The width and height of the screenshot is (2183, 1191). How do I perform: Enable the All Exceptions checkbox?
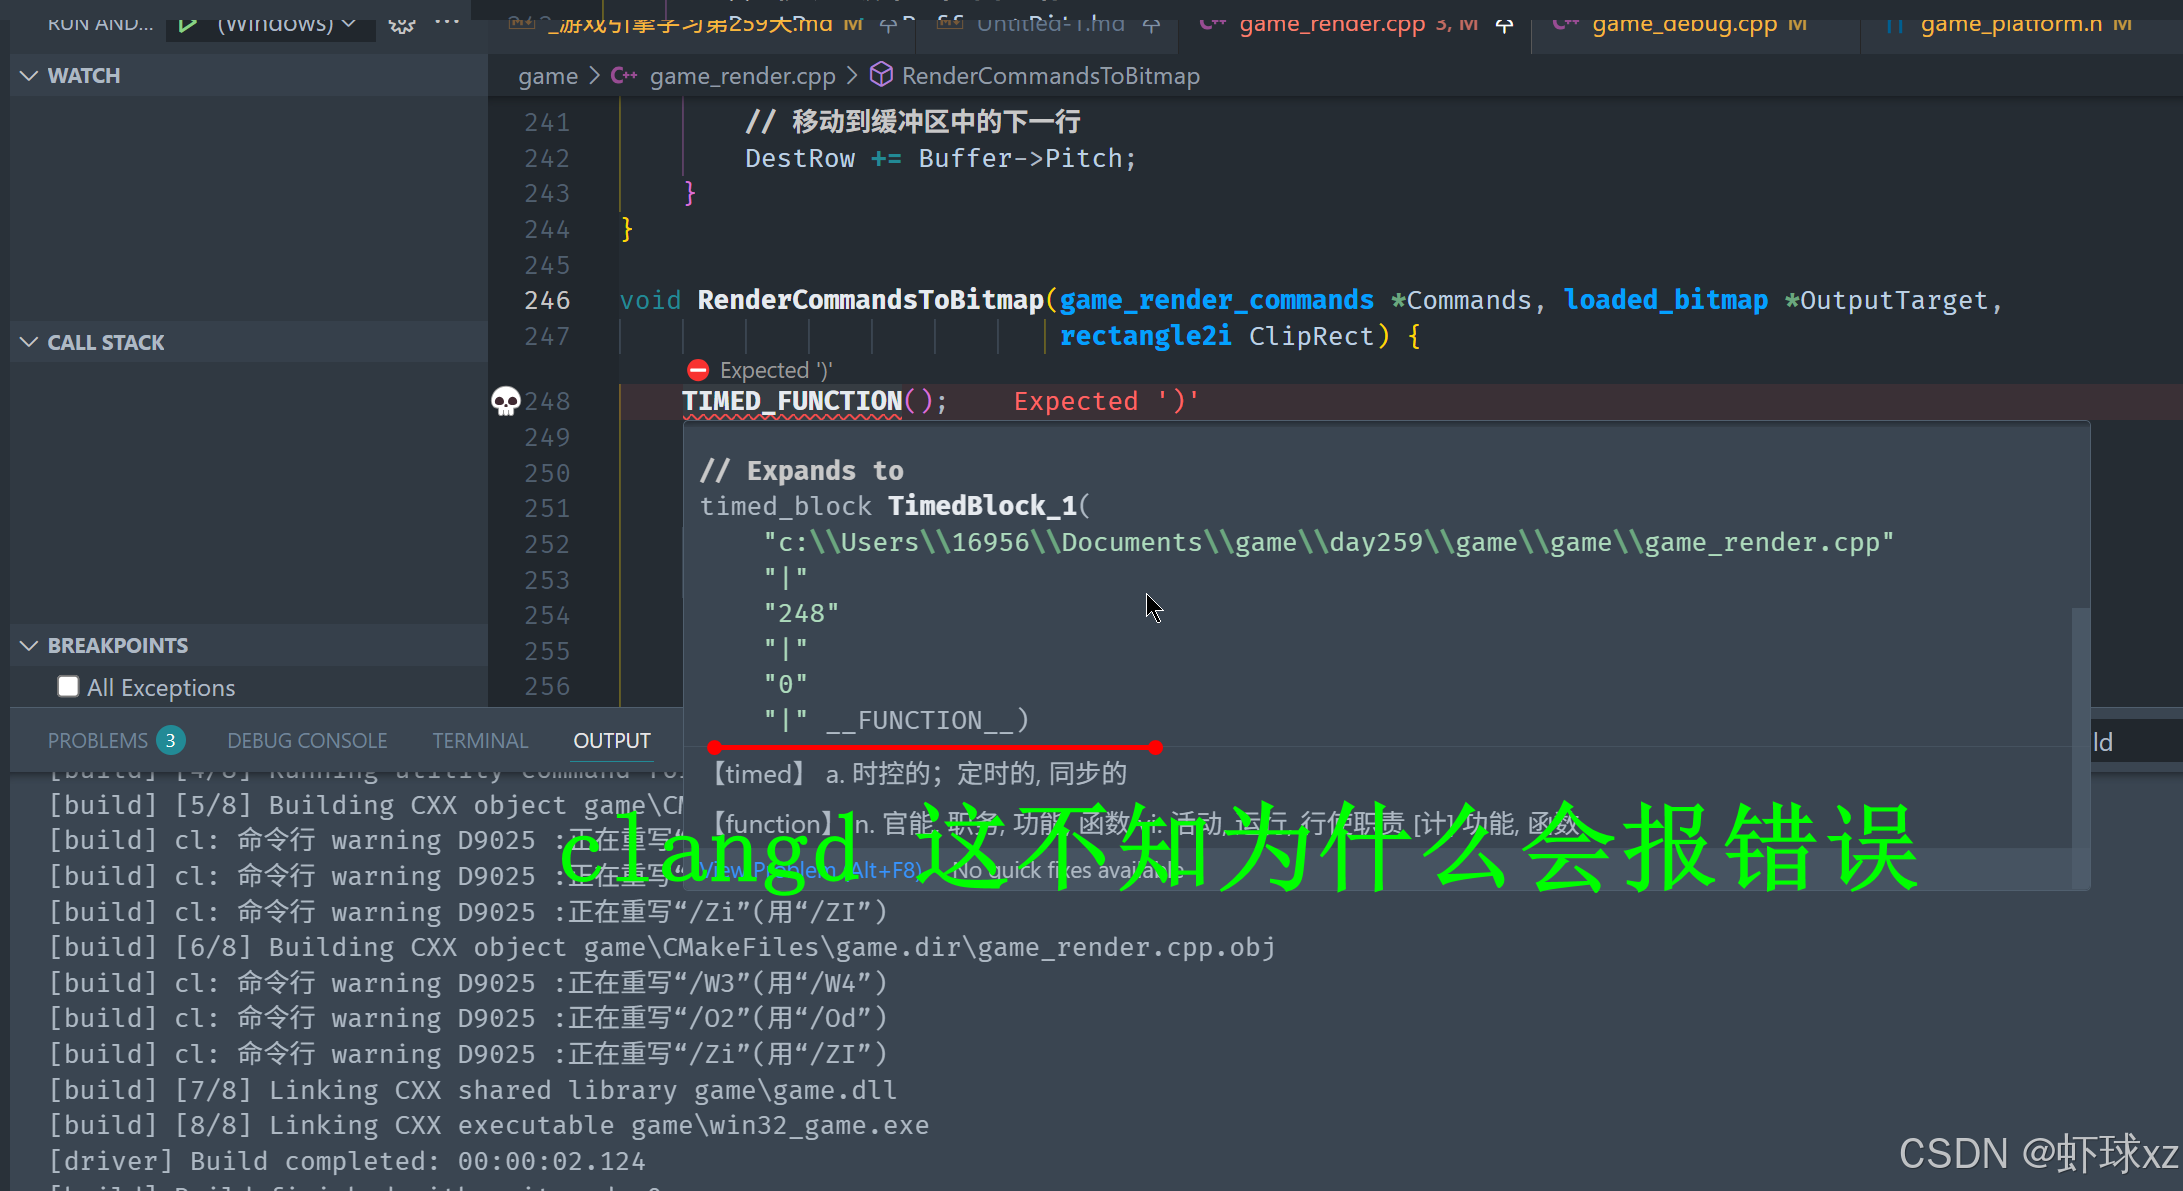[x=68, y=686]
